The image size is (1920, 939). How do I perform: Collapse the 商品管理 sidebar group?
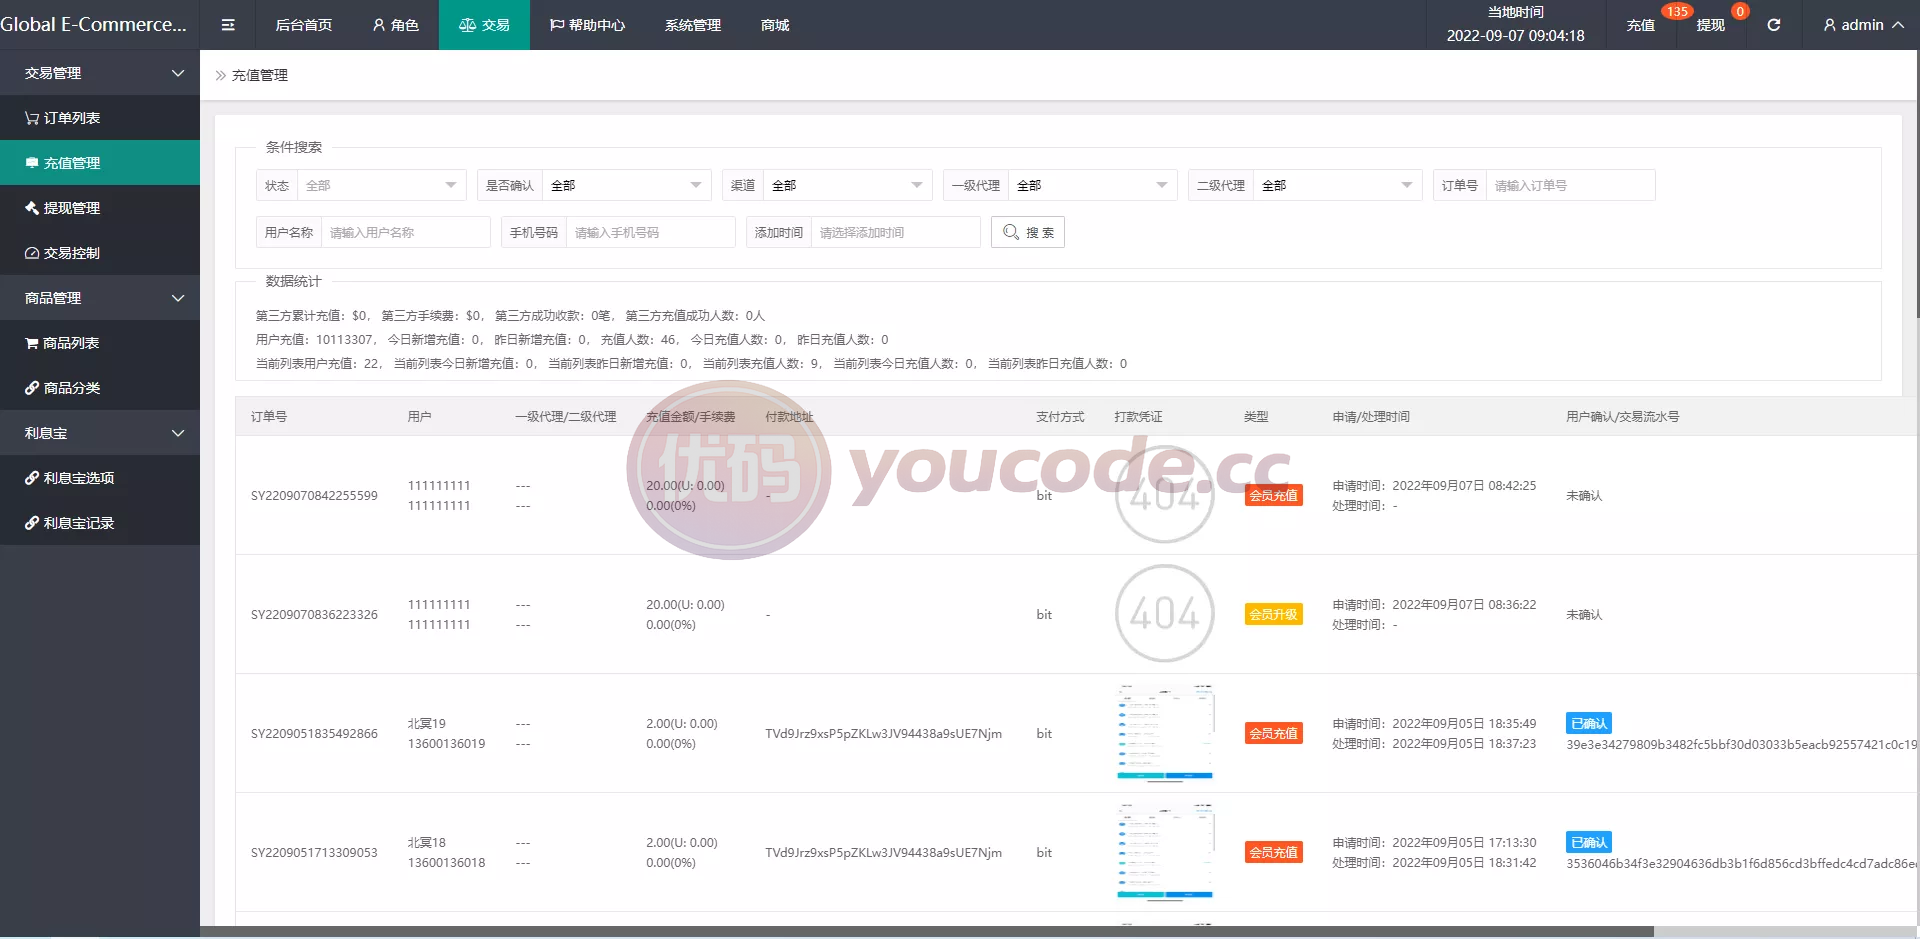pos(100,298)
